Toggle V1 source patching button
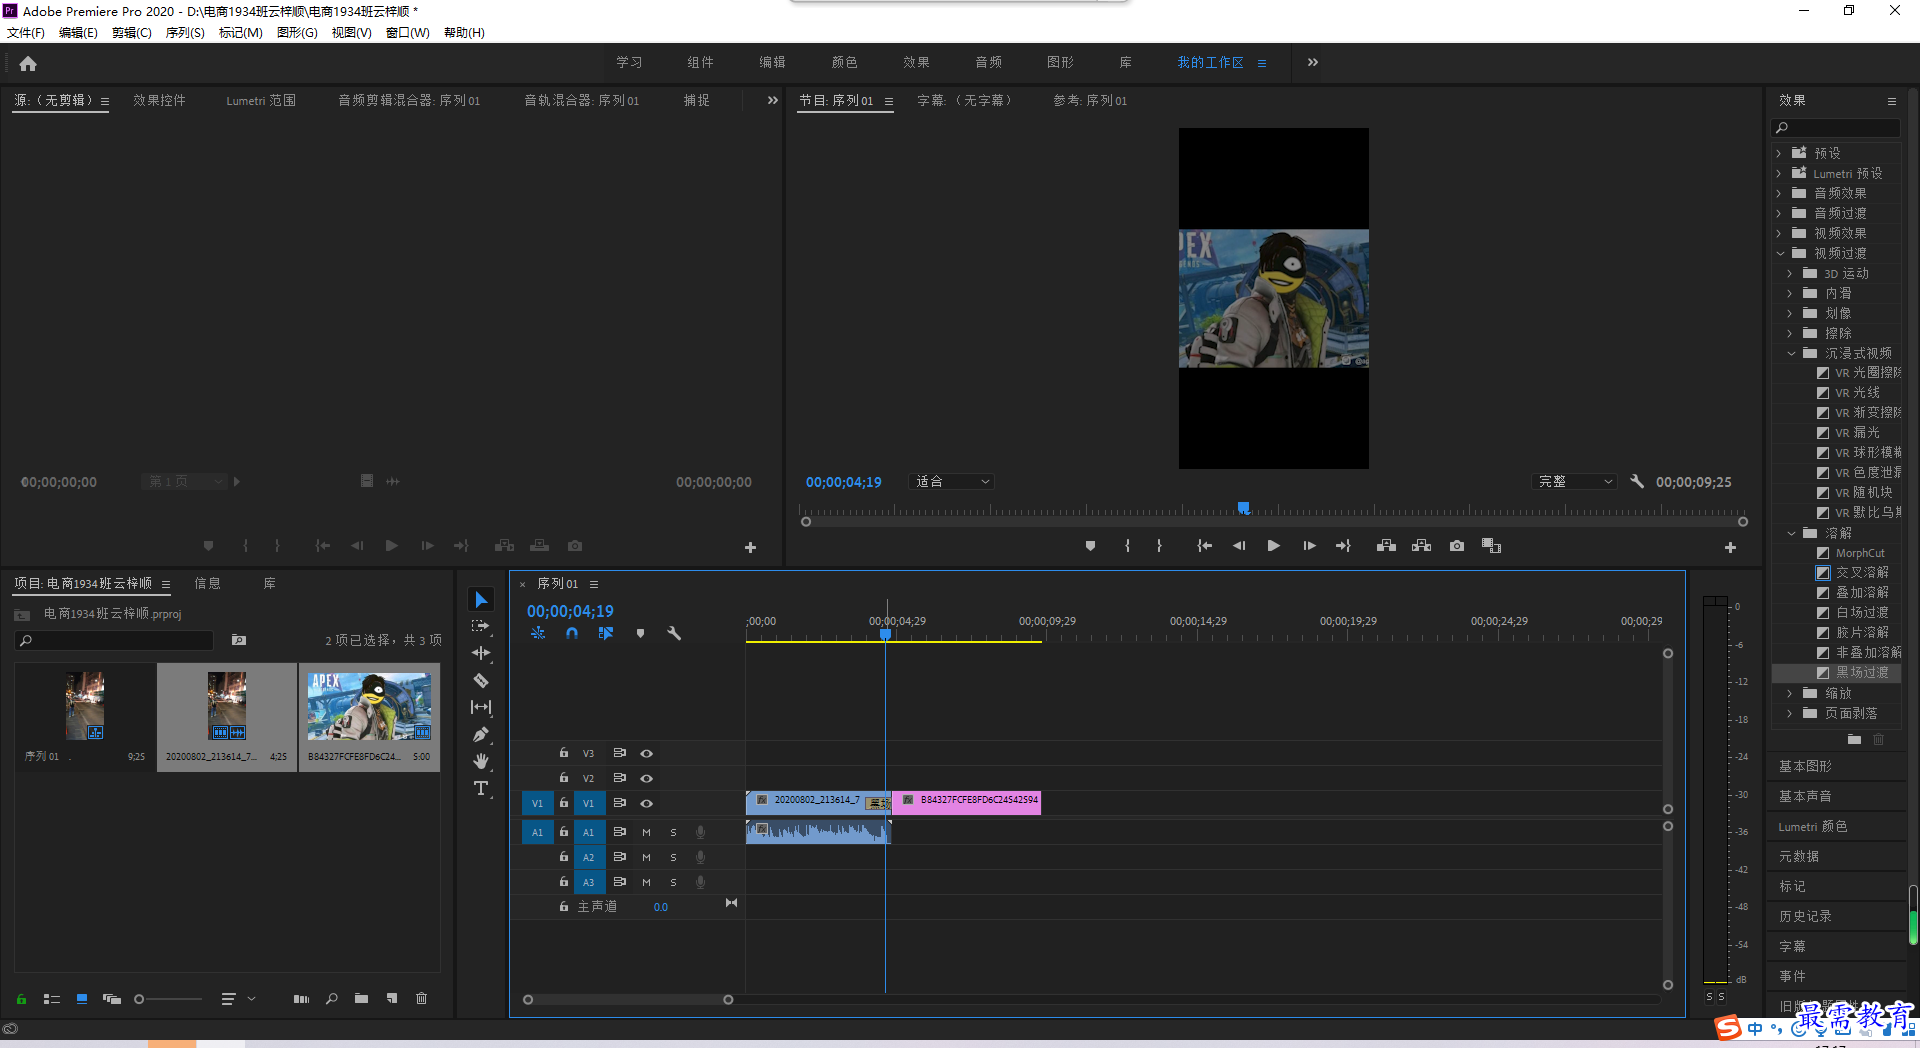The width and height of the screenshot is (1920, 1048). pos(537,803)
